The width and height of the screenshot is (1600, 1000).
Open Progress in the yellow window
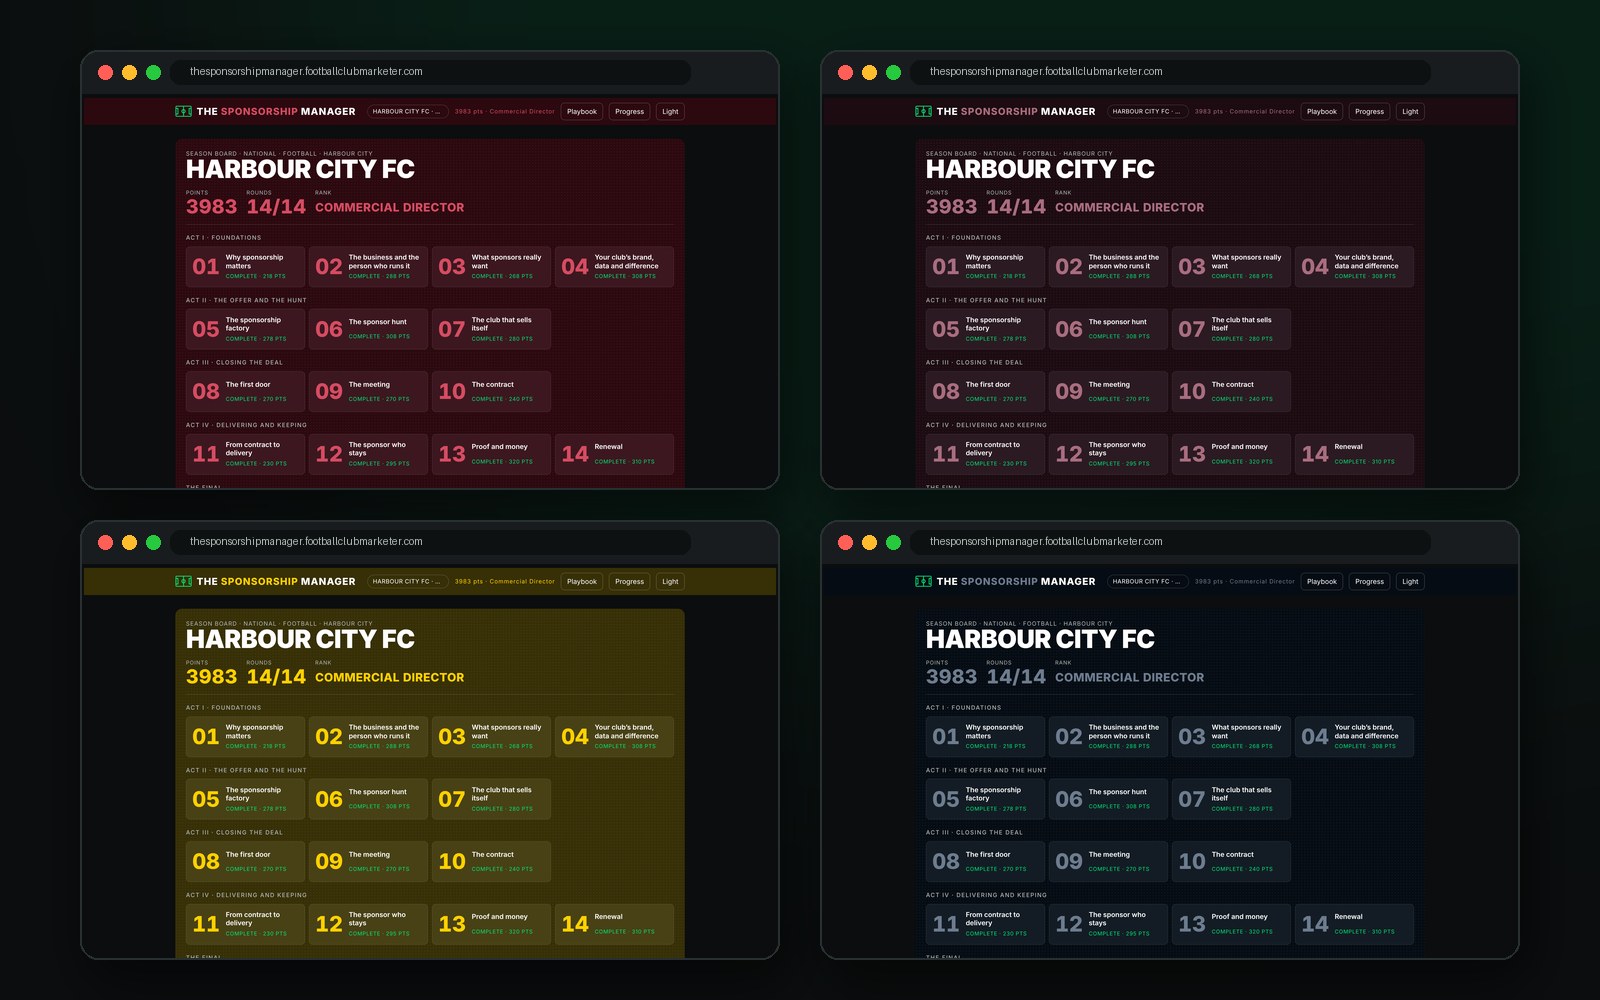[x=630, y=581]
